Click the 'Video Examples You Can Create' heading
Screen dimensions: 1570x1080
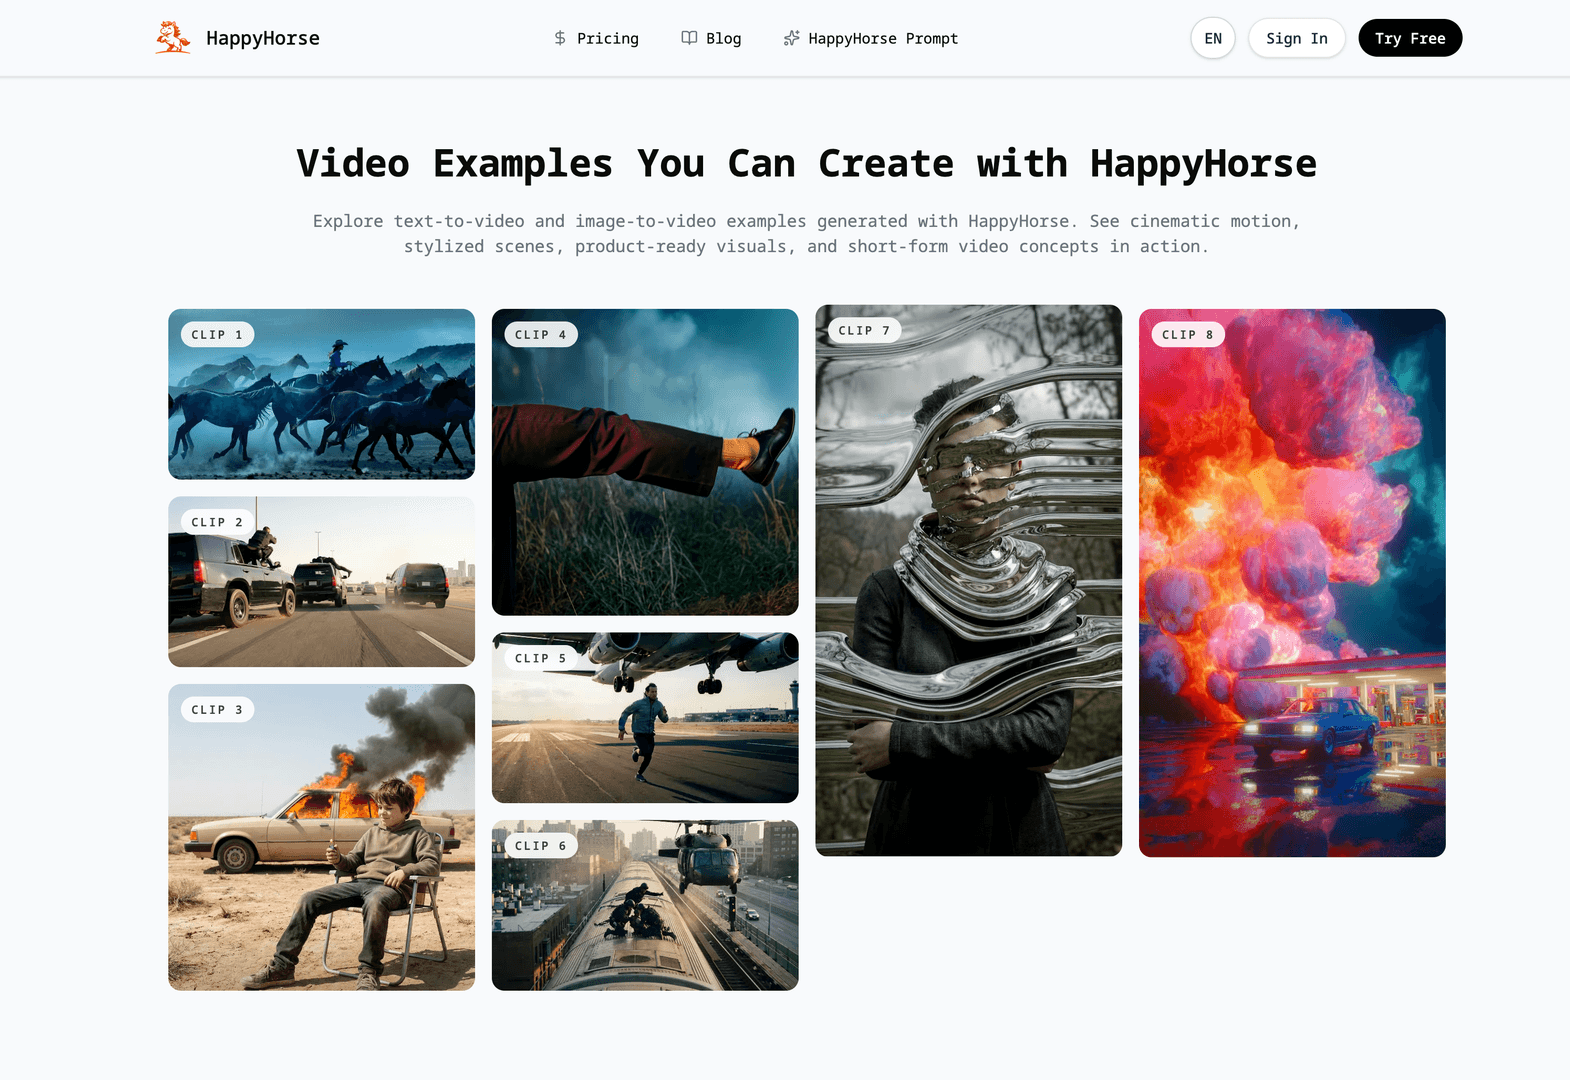click(x=807, y=164)
